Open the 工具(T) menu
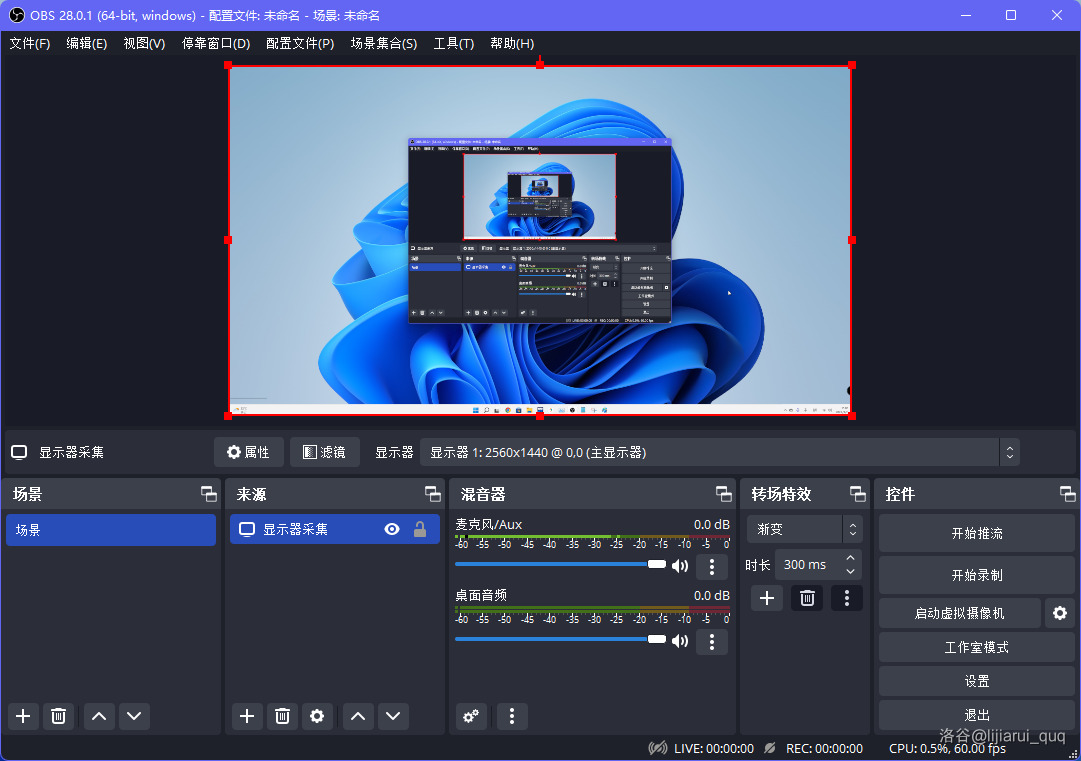 [454, 43]
